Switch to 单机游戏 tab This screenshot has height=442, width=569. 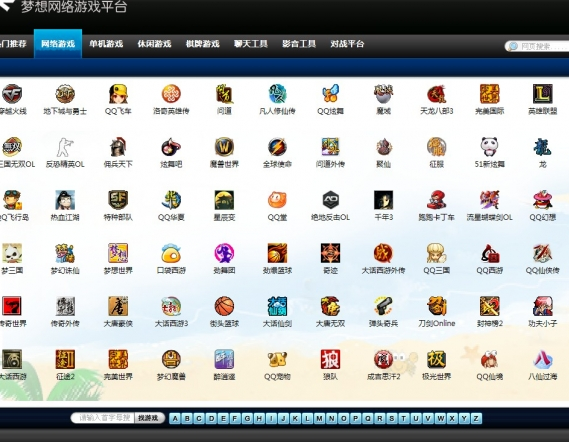click(106, 44)
